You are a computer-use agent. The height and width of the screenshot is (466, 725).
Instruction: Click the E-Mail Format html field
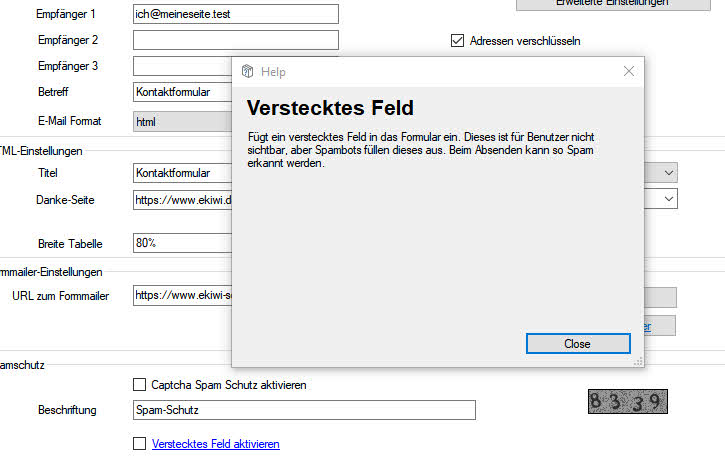coord(182,121)
